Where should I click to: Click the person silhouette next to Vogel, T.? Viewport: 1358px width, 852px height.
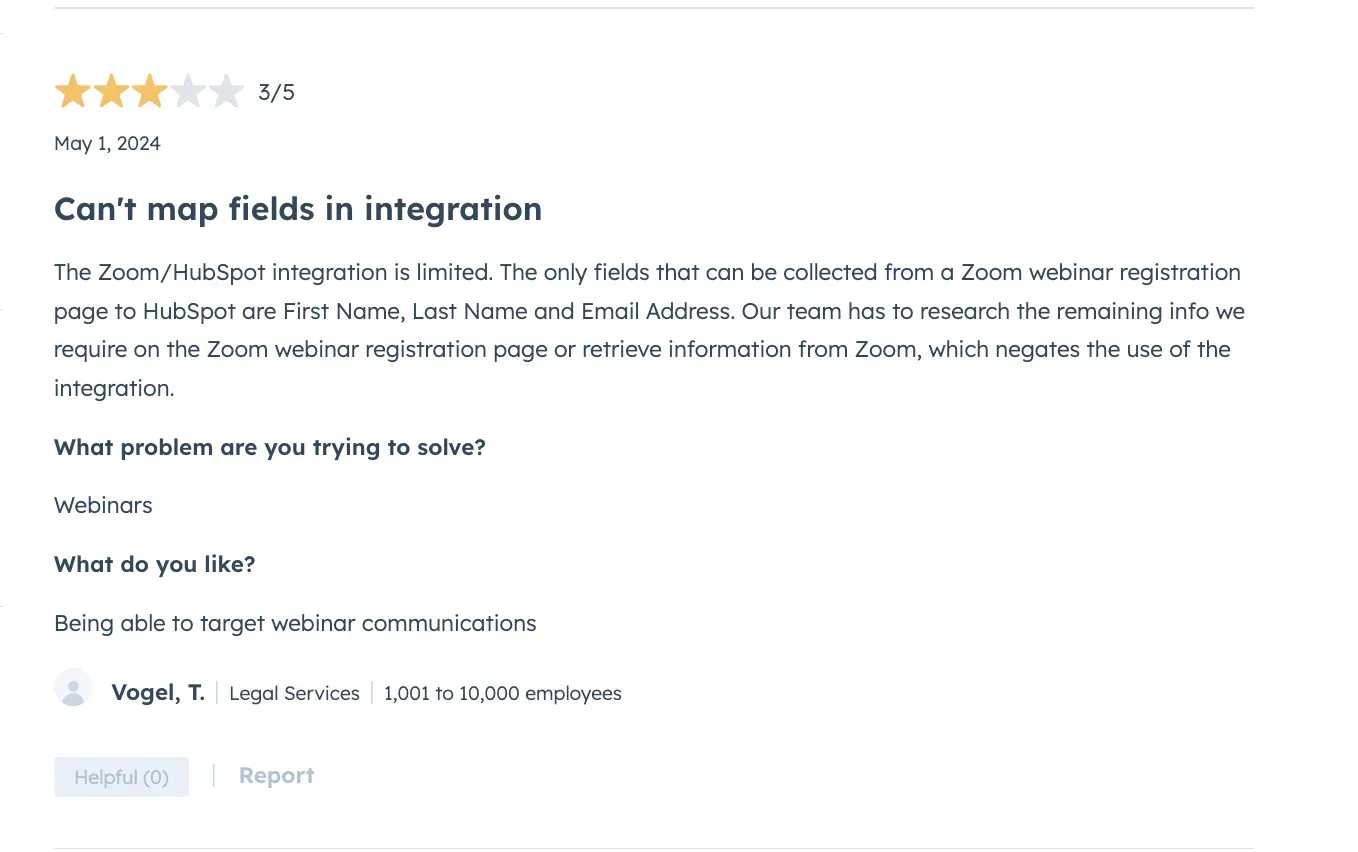pos(73,688)
